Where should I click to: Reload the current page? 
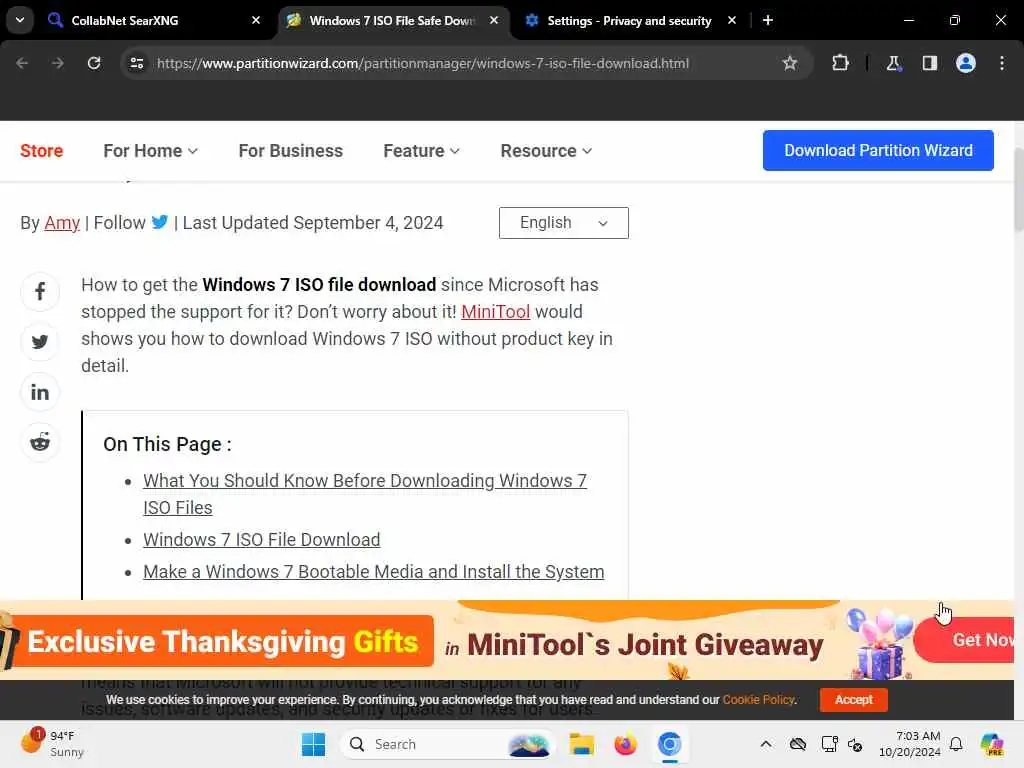coord(94,63)
